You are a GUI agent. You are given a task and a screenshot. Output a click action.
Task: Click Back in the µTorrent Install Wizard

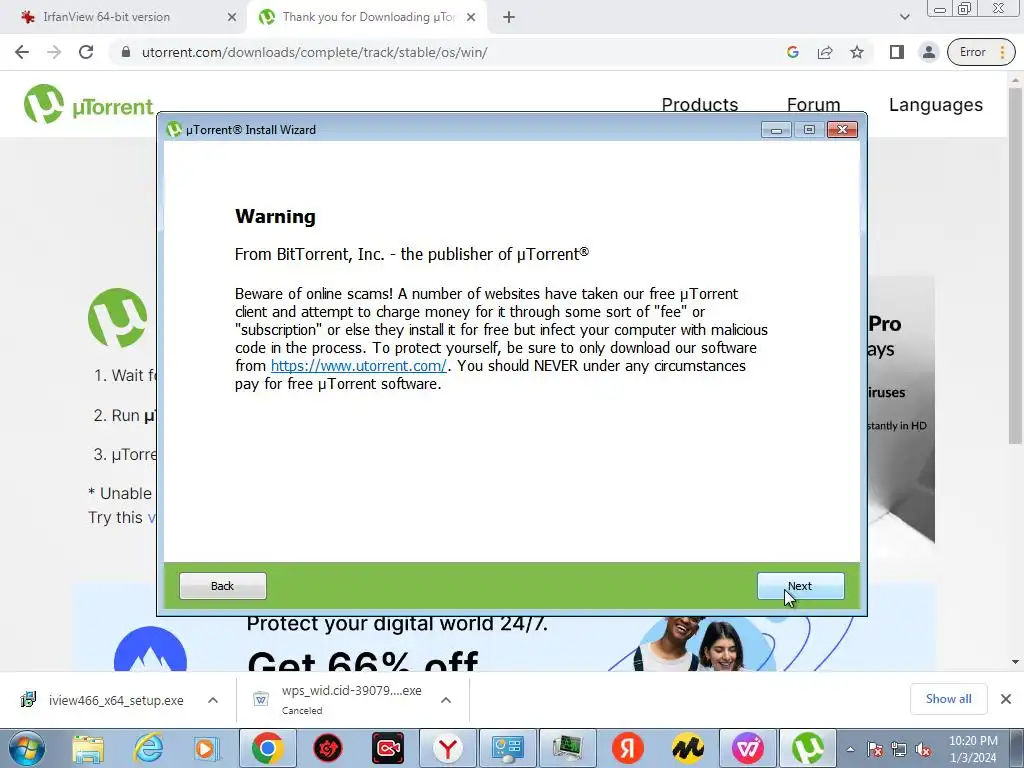click(x=223, y=586)
